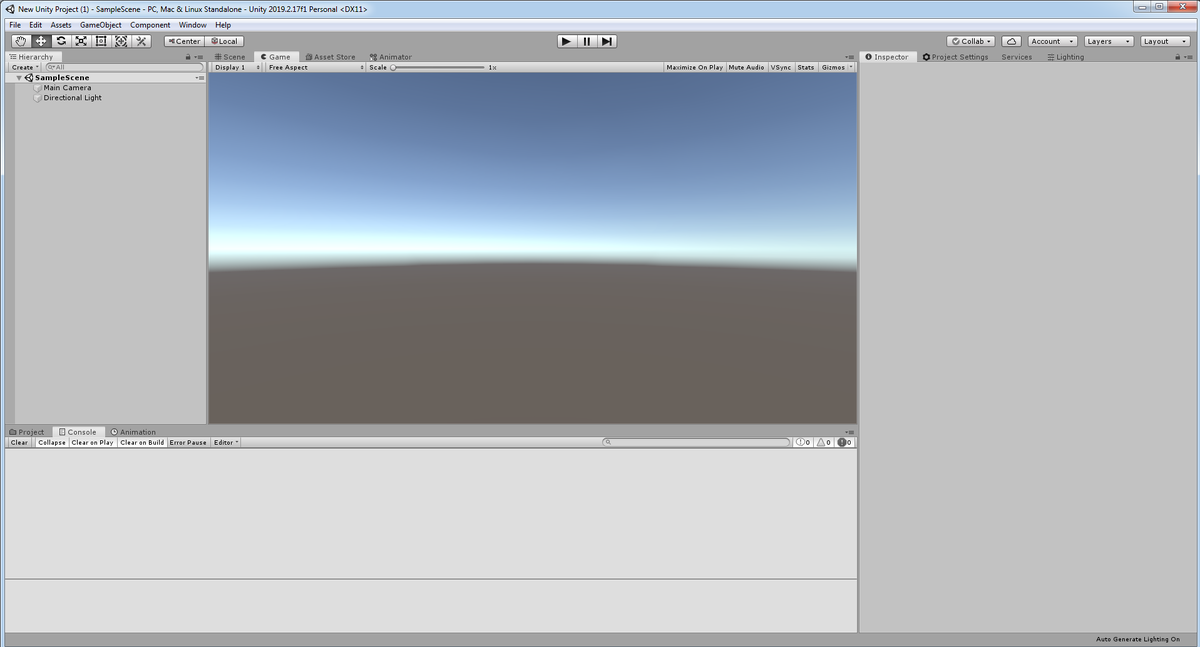Toggle pivot mode Center button
The width and height of the screenshot is (1200, 647).
pos(184,41)
